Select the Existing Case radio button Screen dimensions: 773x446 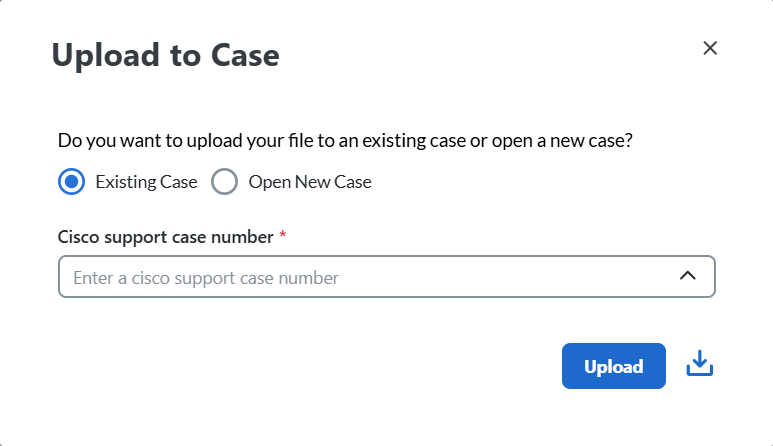click(71, 182)
